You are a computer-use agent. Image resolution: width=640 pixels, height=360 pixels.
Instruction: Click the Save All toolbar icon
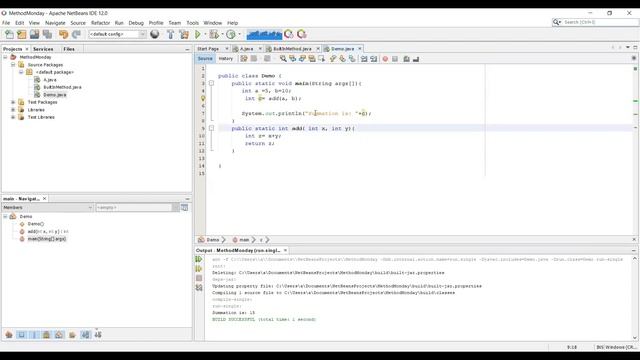47,34
